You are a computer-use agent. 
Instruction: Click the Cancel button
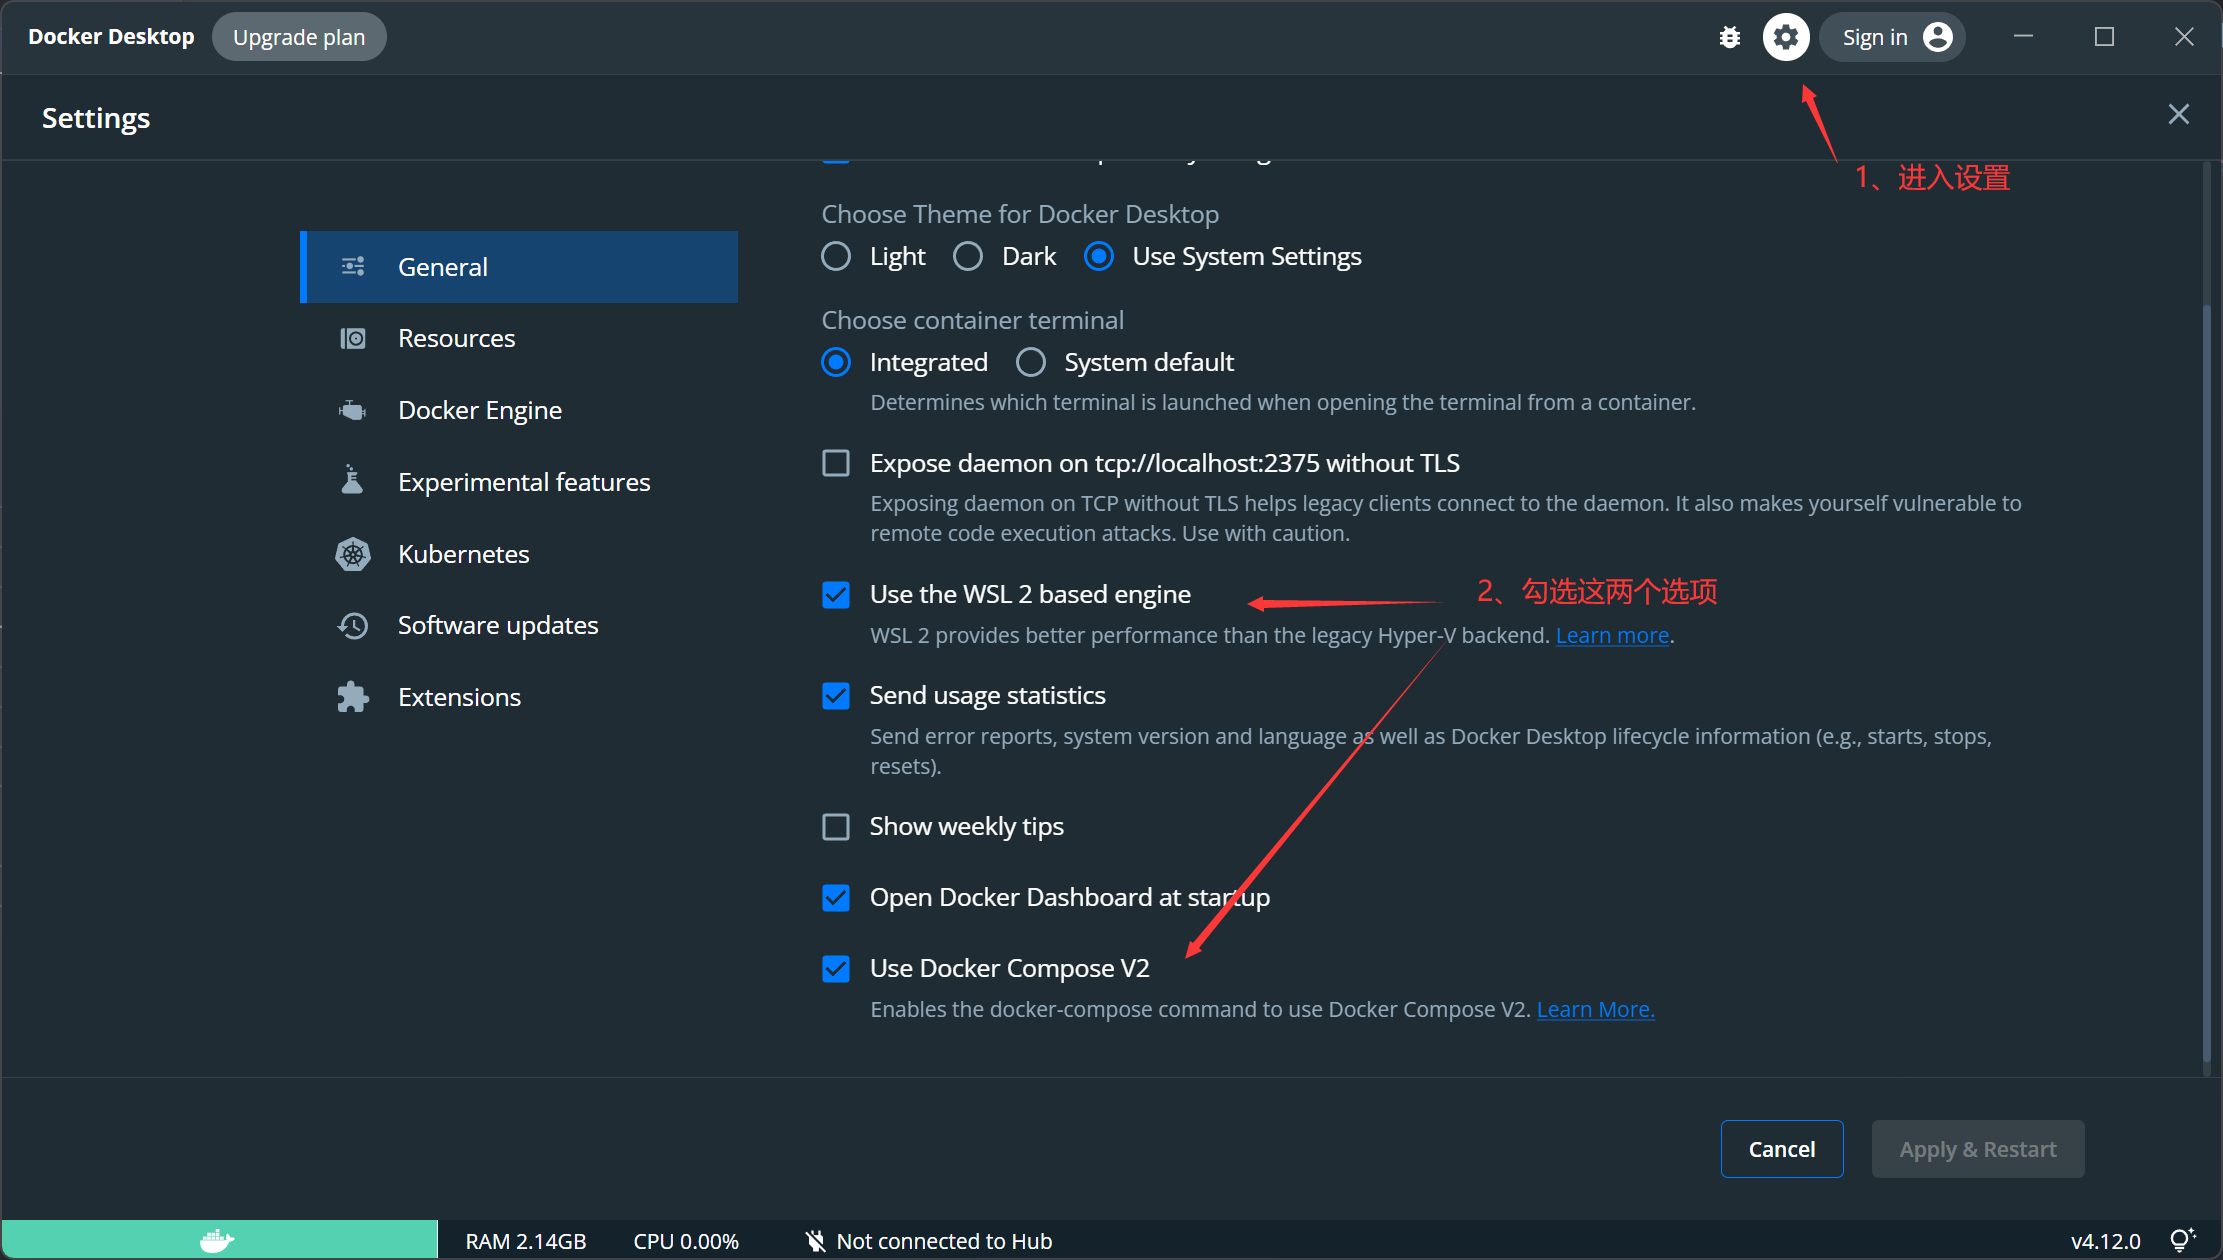1782,1149
